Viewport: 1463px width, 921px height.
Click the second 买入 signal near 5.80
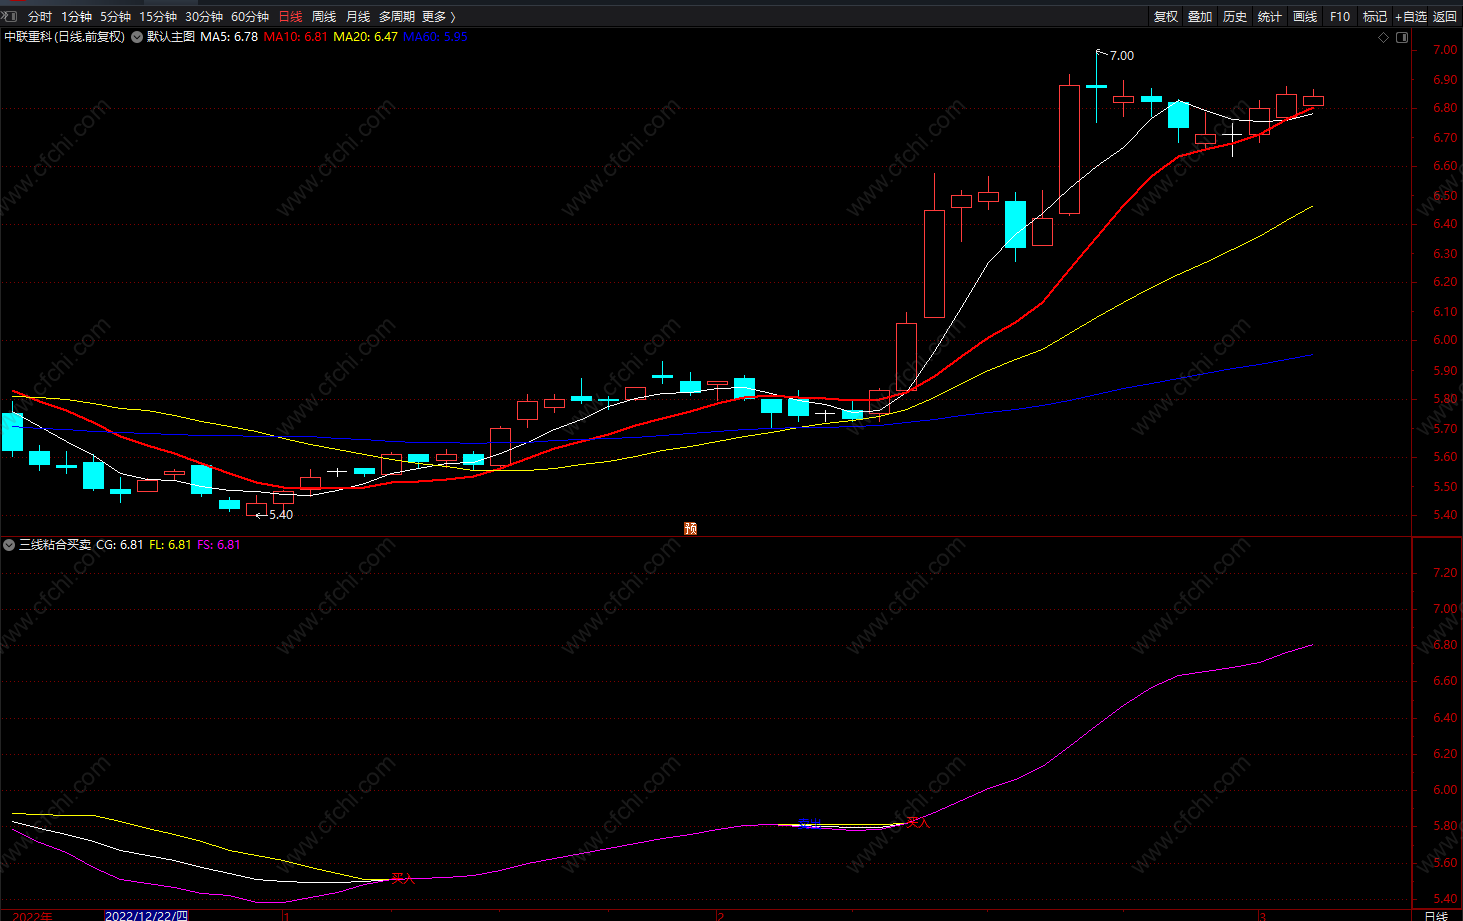coord(918,823)
